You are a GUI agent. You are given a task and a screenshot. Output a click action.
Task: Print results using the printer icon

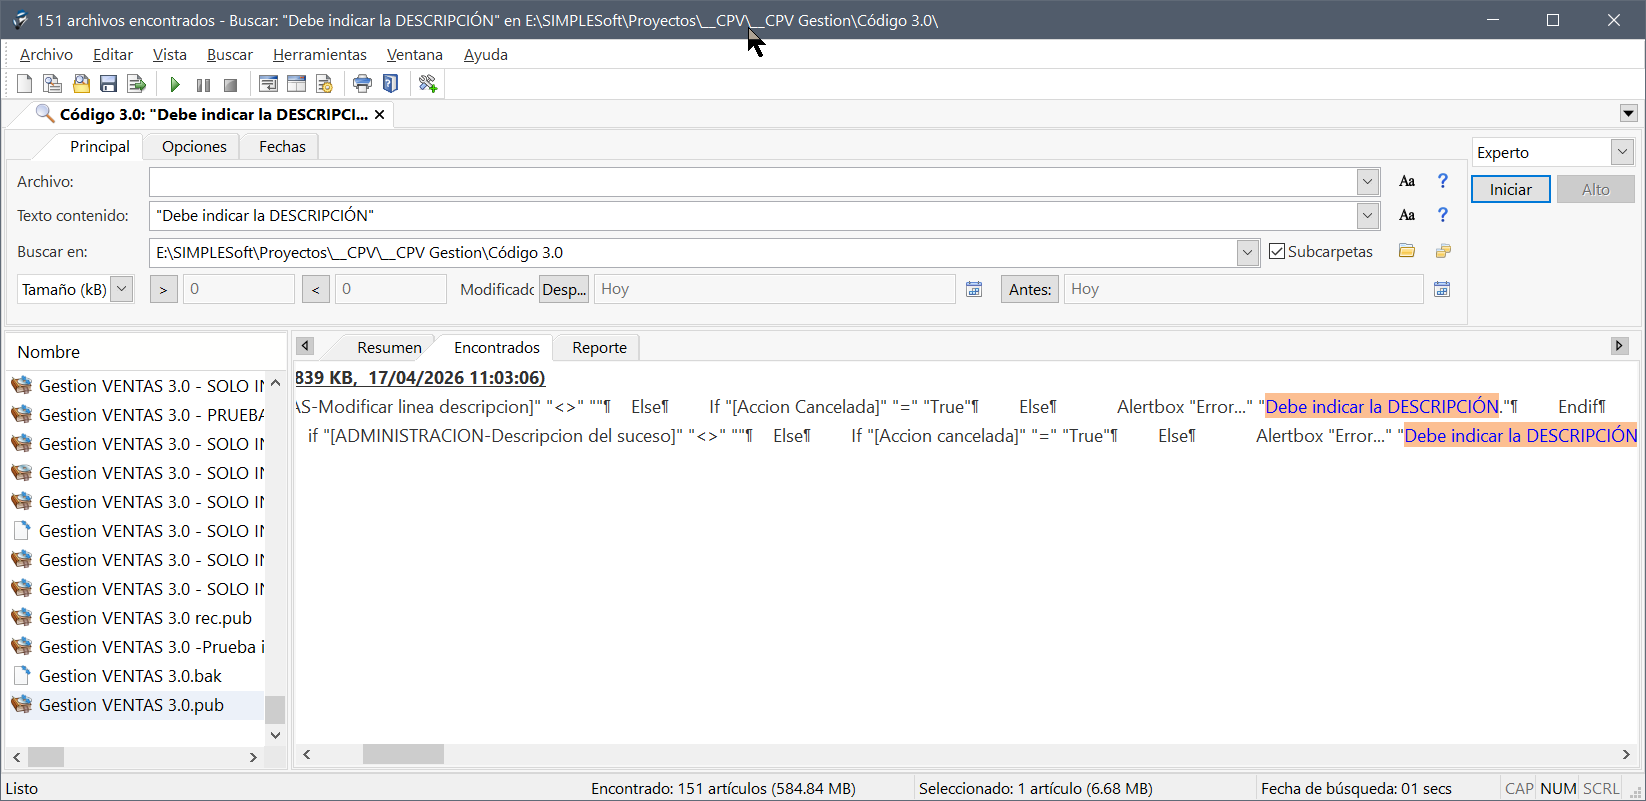(362, 84)
